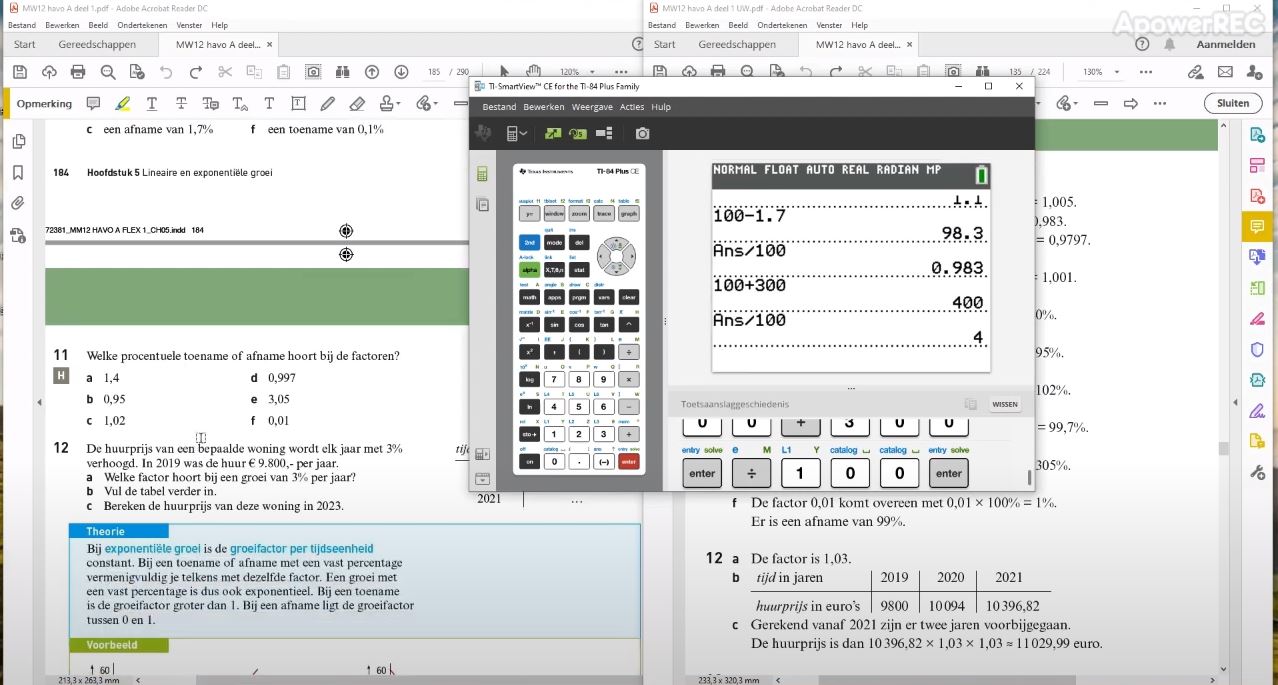Click the number 7 key on calculator
This screenshot has height=685, width=1278.
[554, 379]
